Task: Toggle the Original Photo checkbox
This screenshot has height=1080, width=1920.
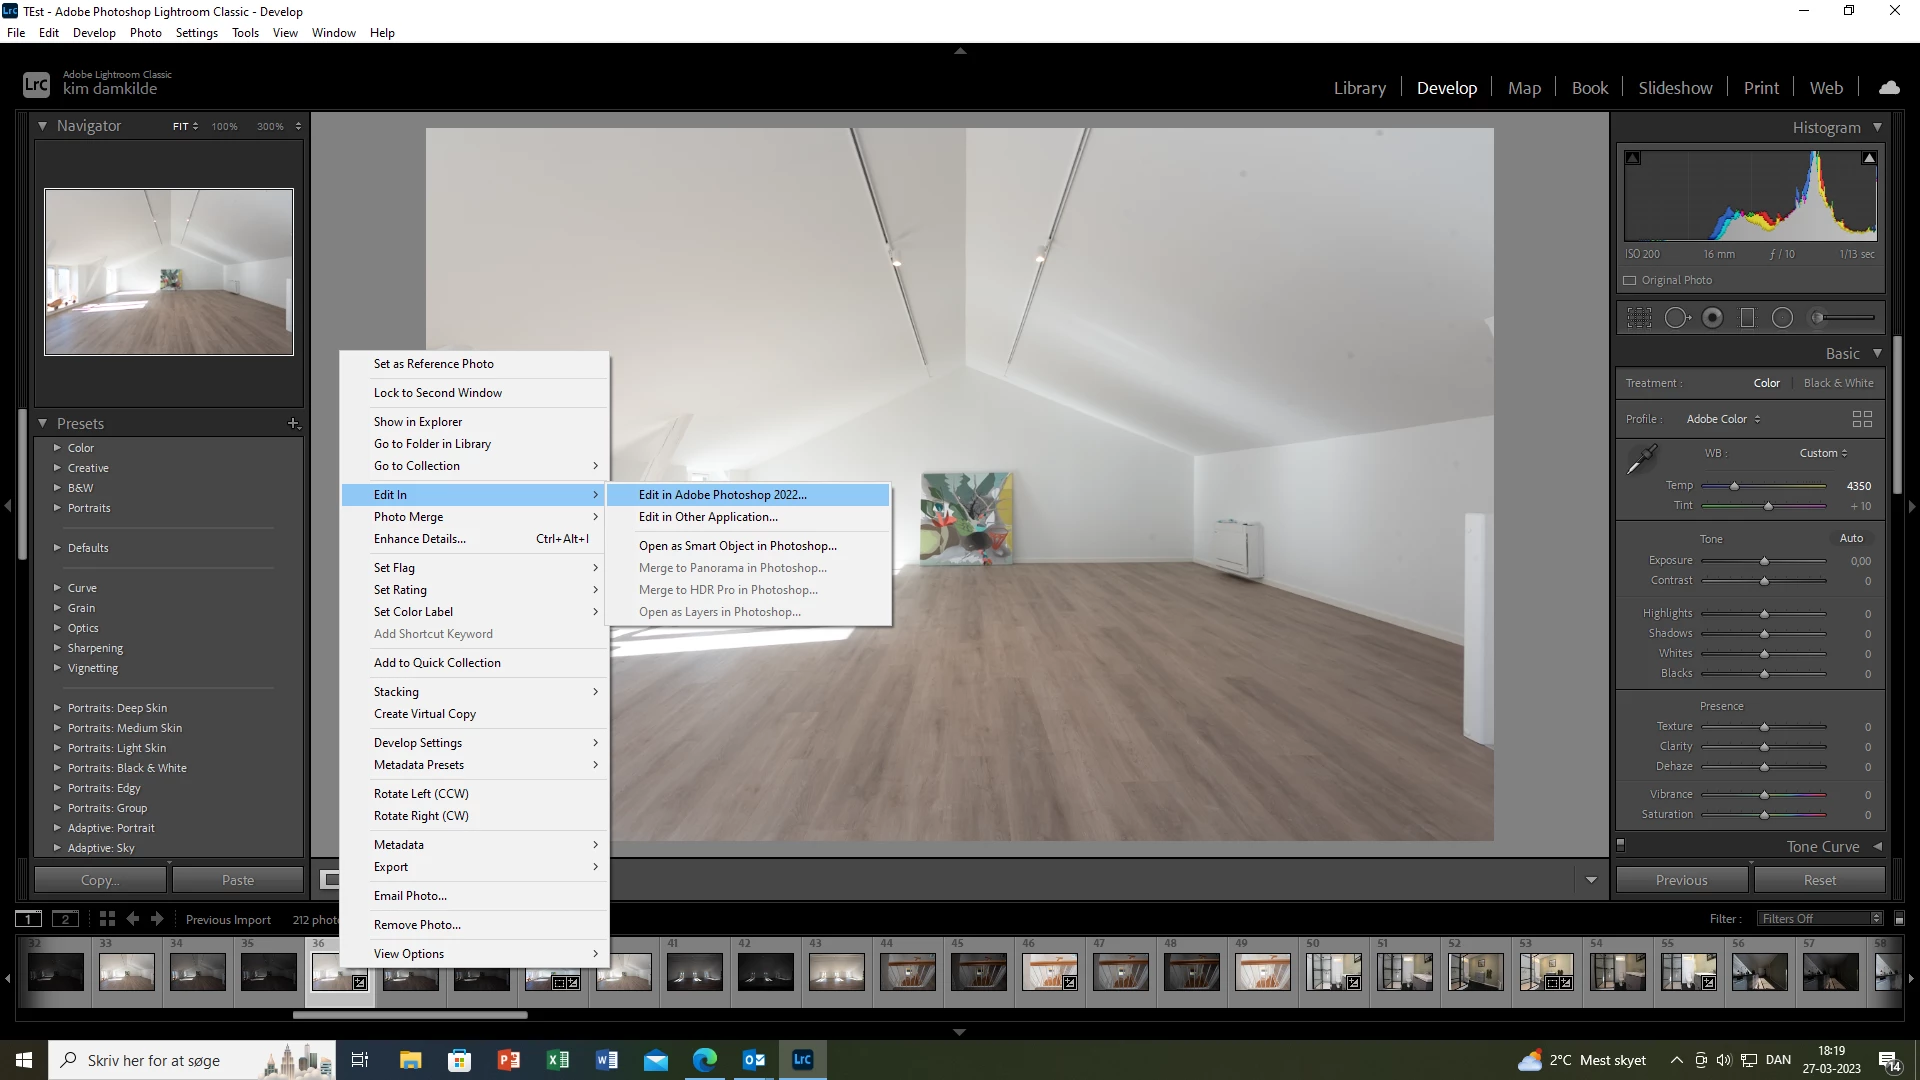Action: [x=1630, y=281]
